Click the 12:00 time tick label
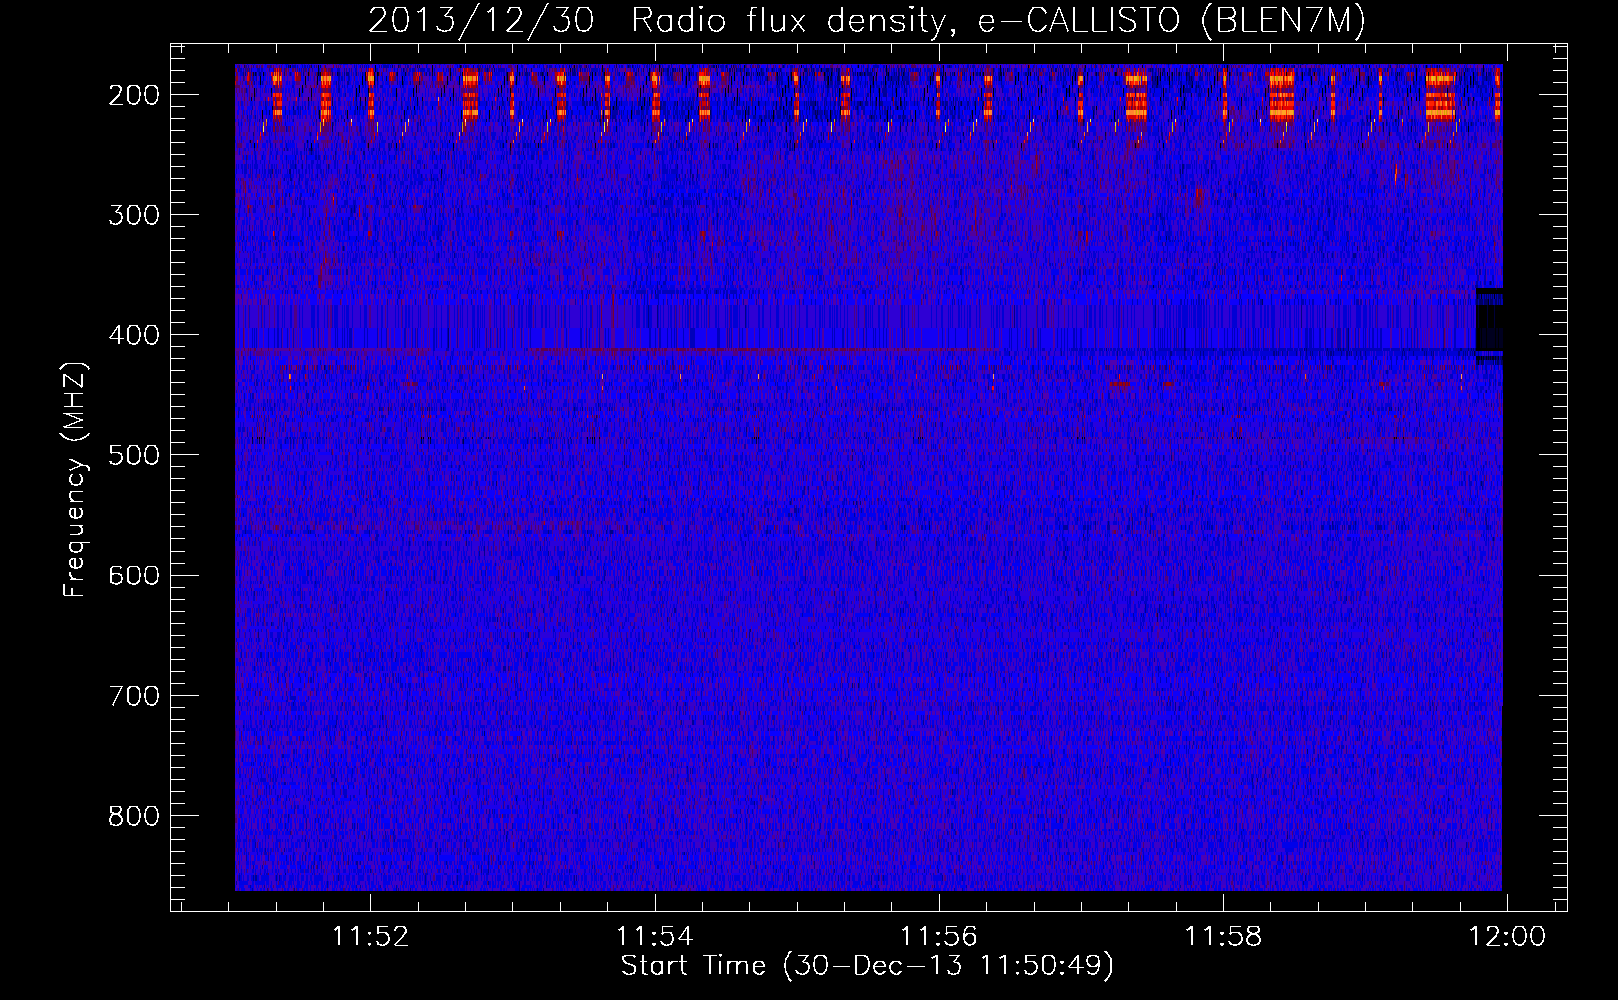Screen dimensions: 1618x1000 pyautogui.click(x=1507, y=937)
